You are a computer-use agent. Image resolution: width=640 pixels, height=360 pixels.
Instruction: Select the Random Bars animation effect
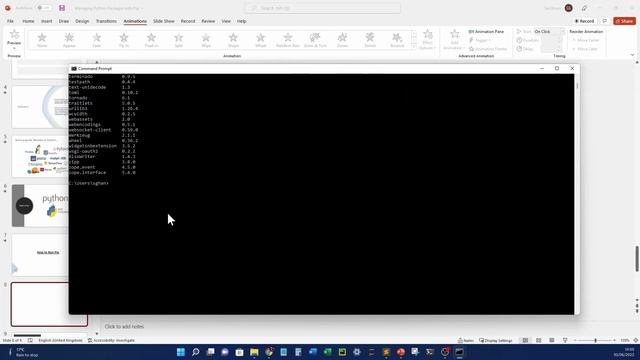(x=288, y=40)
